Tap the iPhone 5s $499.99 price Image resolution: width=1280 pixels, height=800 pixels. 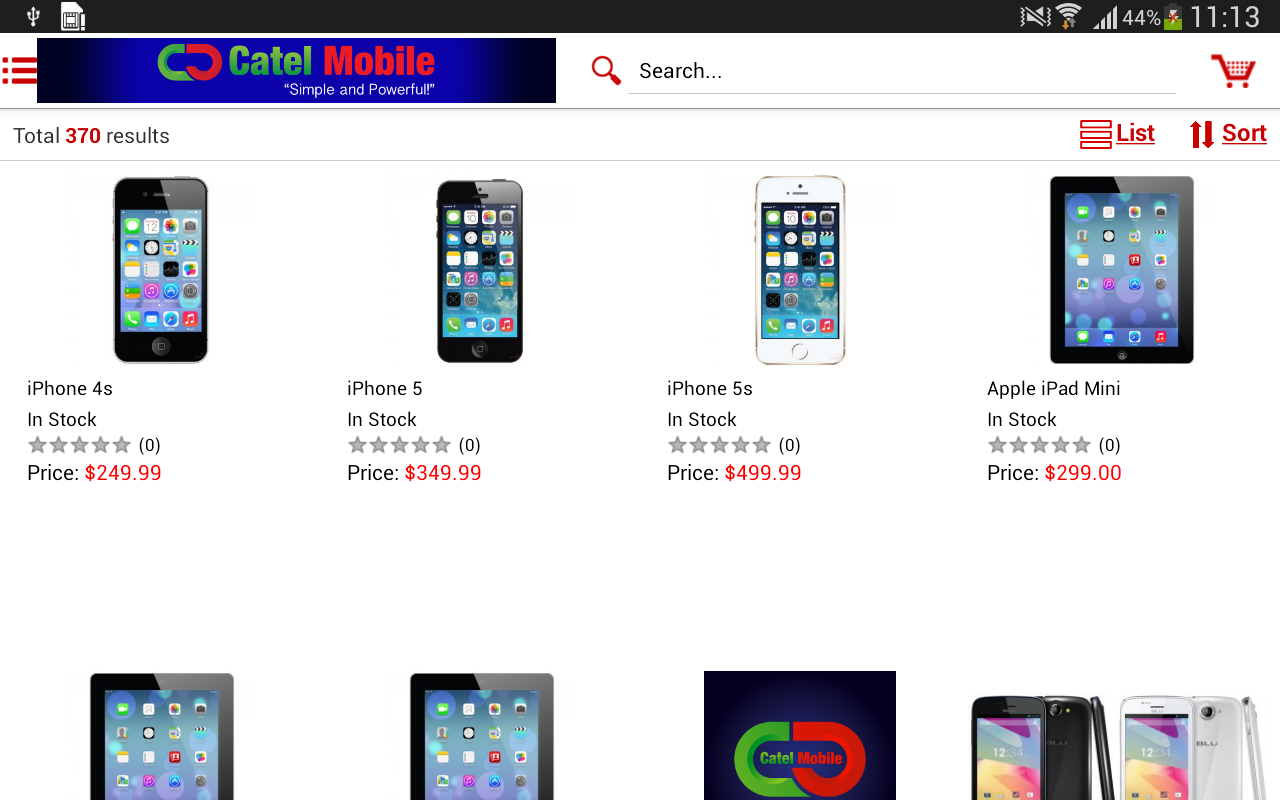[x=763, y=473]
